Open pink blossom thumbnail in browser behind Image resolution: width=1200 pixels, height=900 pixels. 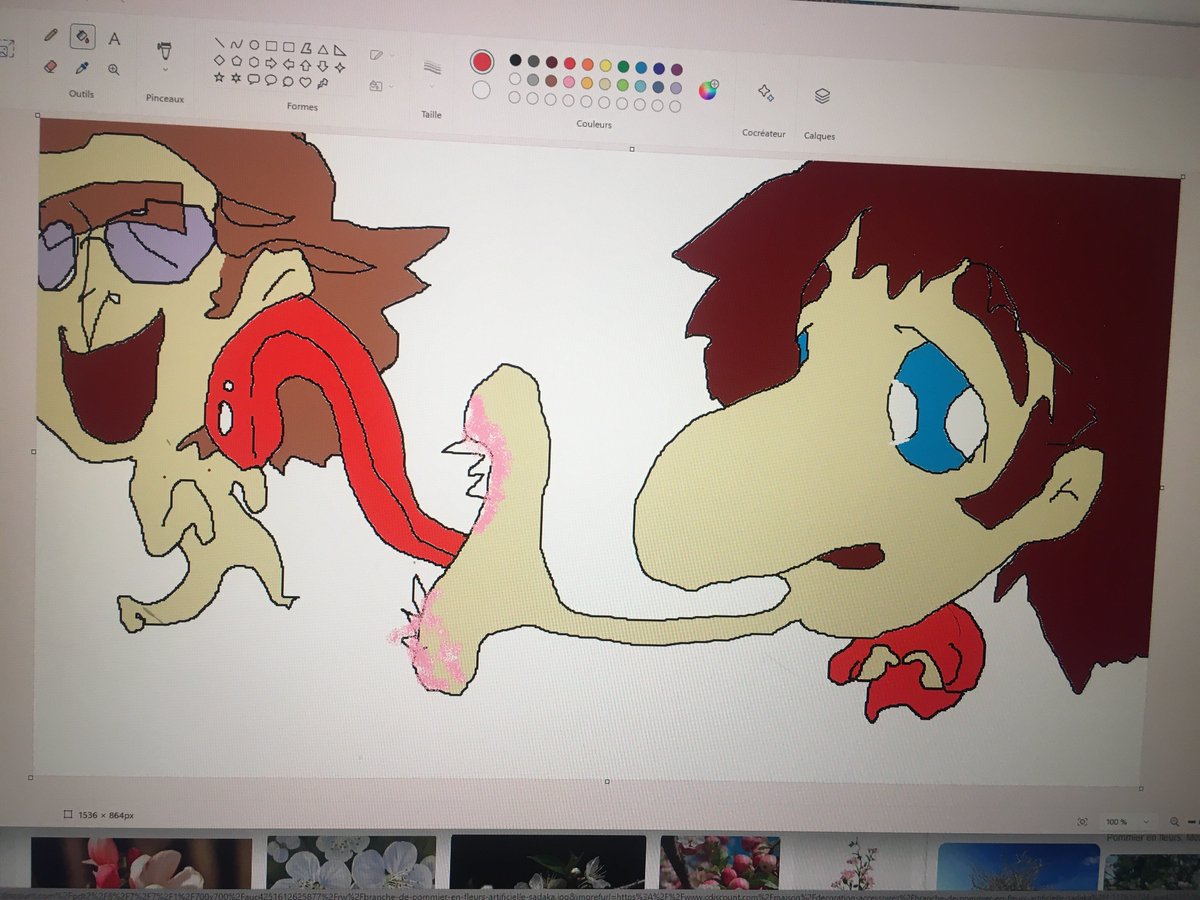142,864
